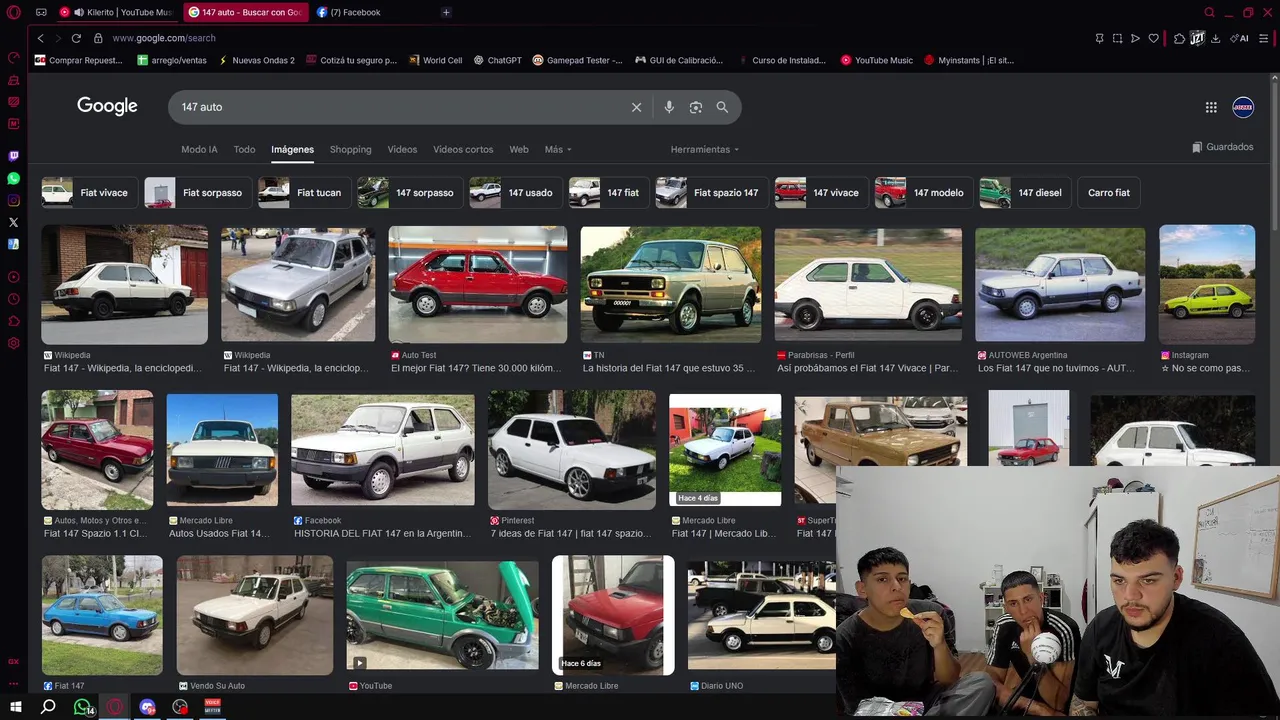Open sidebar history clock icon
The height and width of the screenshot is (720, 1280).
[x=13, y=299]
